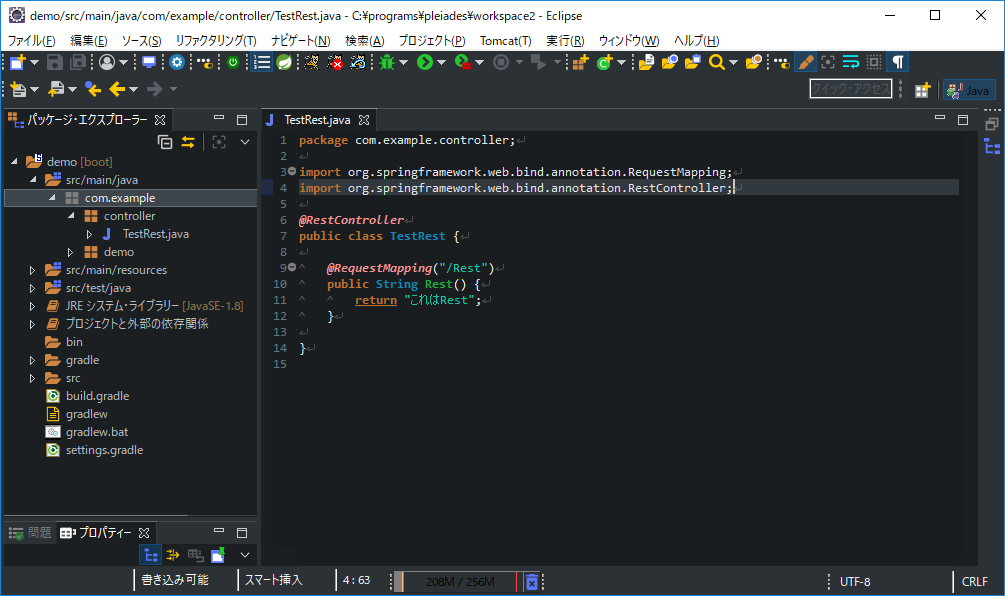Click the yellow magnifier Search icon
Screen dimensions: 1005x596
click(717, 62)
